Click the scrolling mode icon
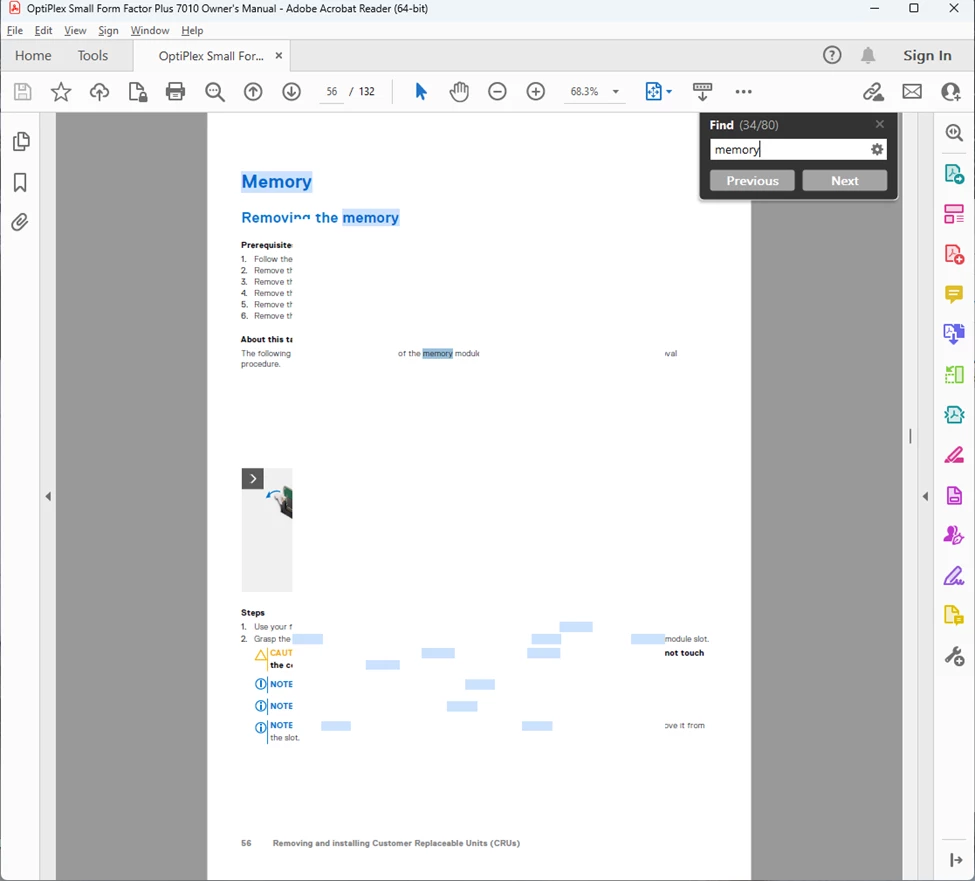Screen dimensions: 975x881 coord(703,92)
